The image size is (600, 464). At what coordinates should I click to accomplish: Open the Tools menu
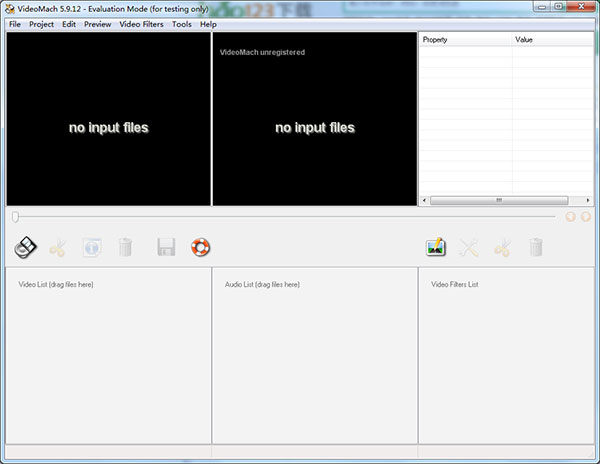182,24
